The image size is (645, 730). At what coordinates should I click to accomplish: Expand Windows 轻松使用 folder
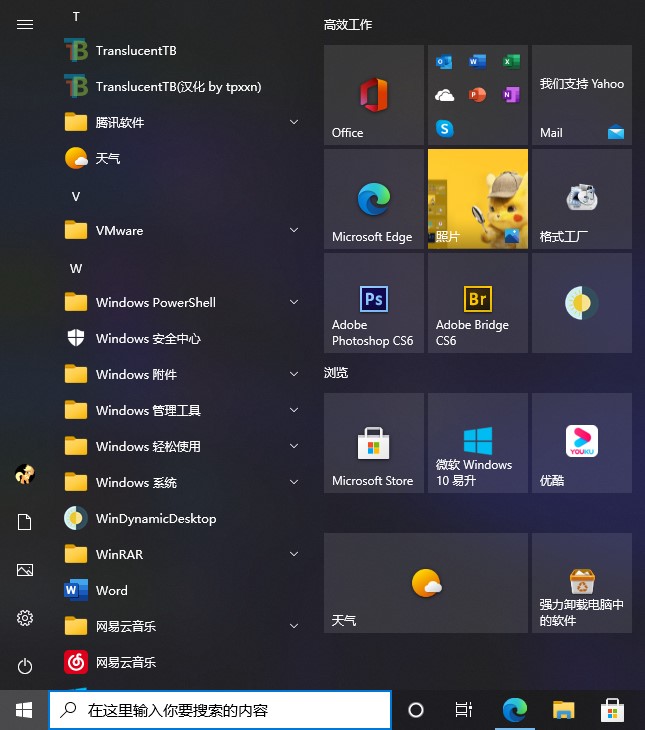183,446
